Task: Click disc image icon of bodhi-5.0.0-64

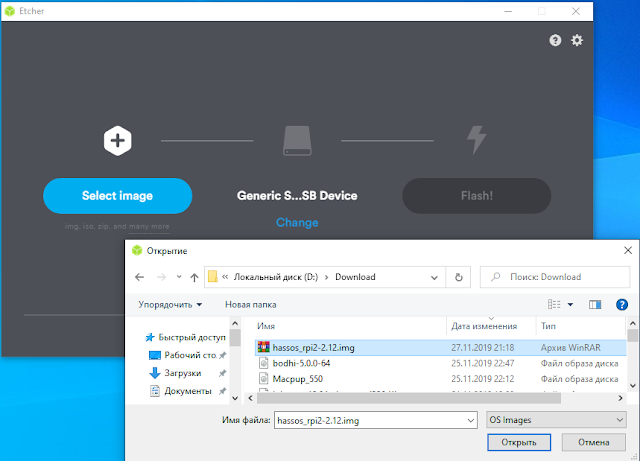Action: [264, 363]
